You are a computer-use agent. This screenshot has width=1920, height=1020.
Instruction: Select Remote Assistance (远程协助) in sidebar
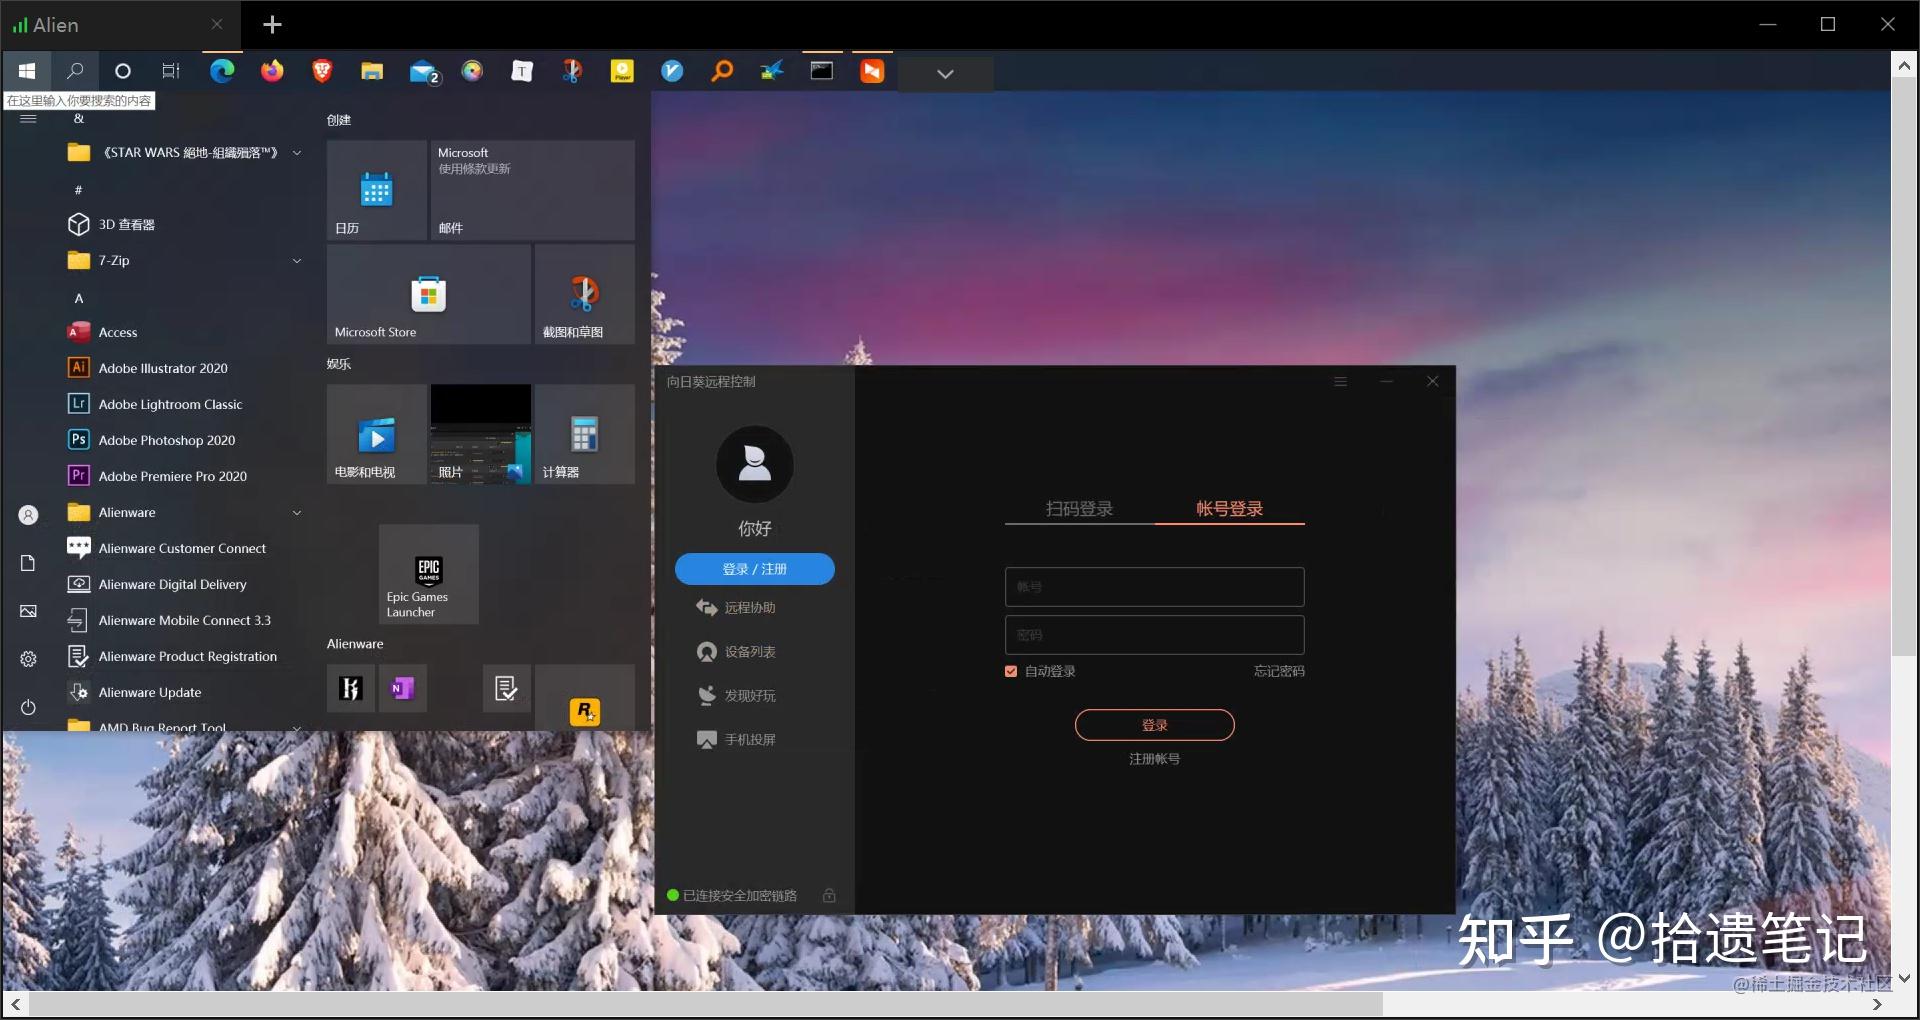pos(749,608)
